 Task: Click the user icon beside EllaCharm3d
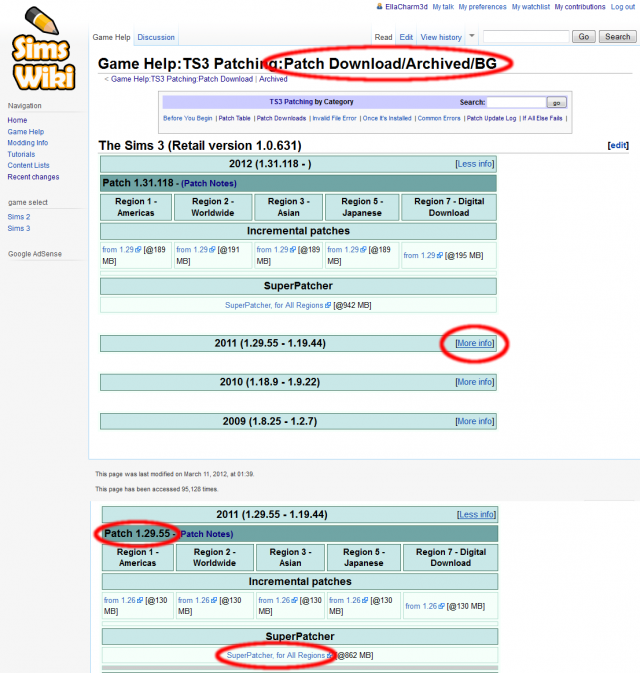pos(378,7)
